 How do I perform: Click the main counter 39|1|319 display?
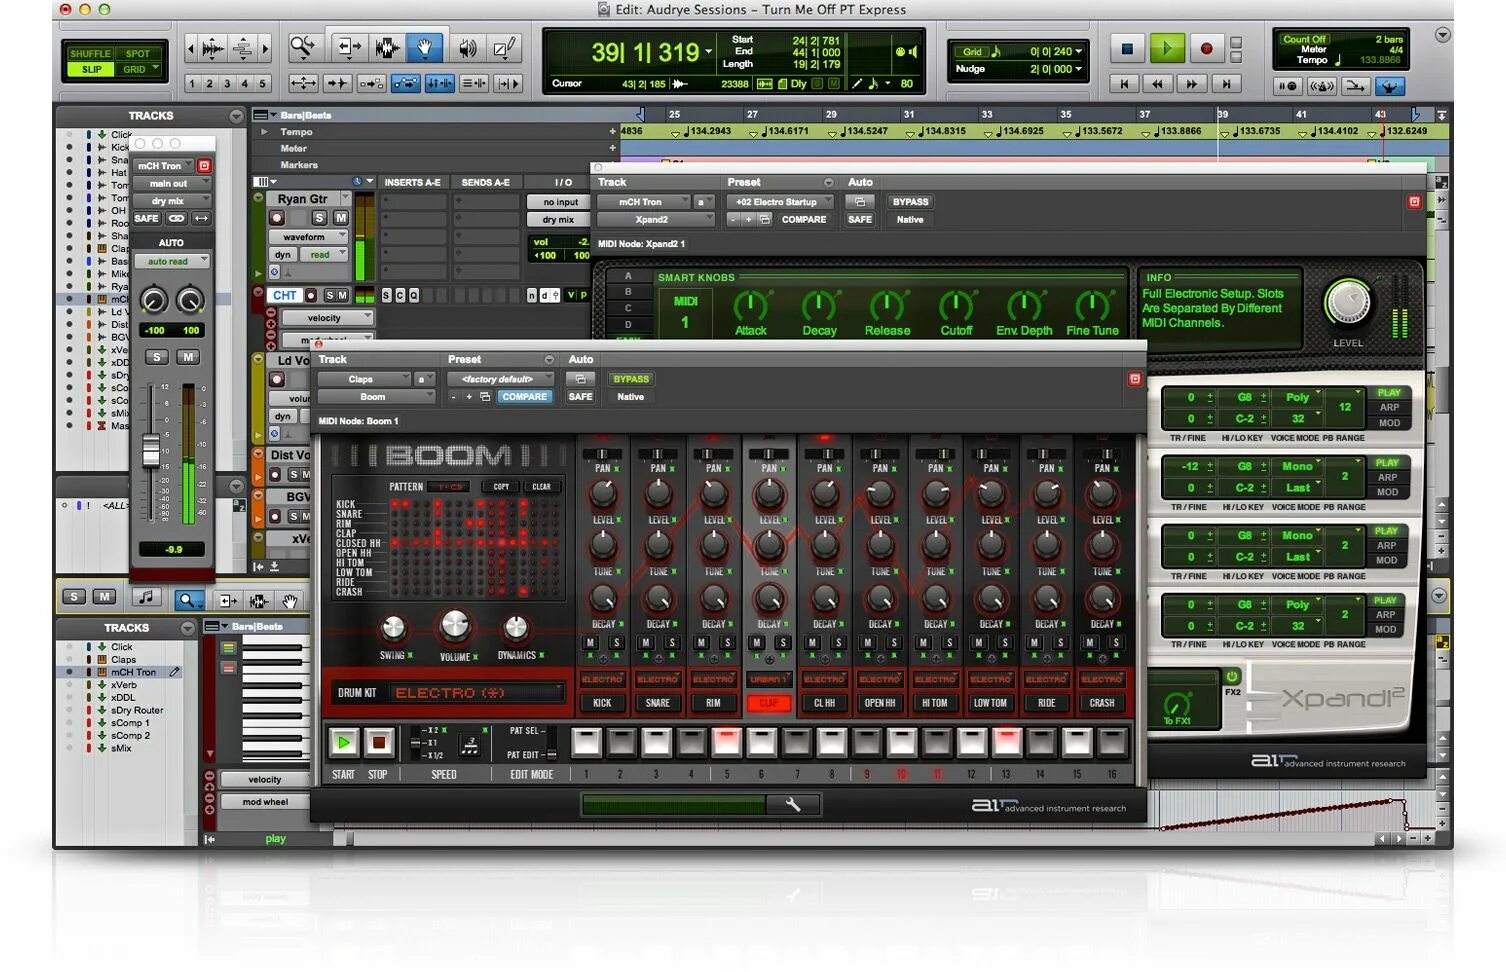[645, 52]
